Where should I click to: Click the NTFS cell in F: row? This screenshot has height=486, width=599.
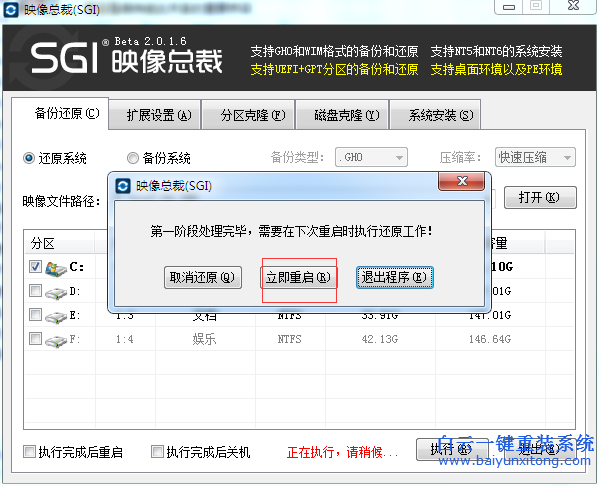pos(290,339)
